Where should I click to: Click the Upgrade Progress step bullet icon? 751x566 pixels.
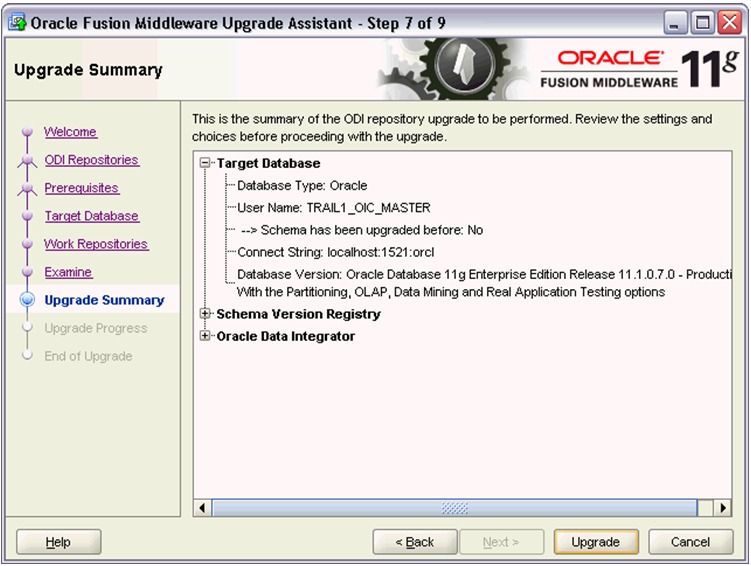27,328
